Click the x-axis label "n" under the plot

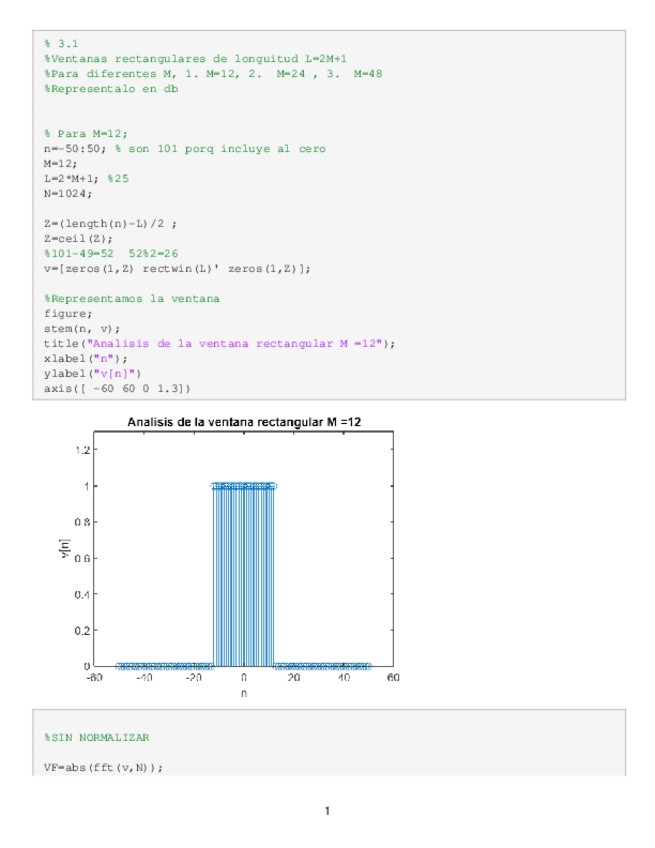[x=244, y=692]
